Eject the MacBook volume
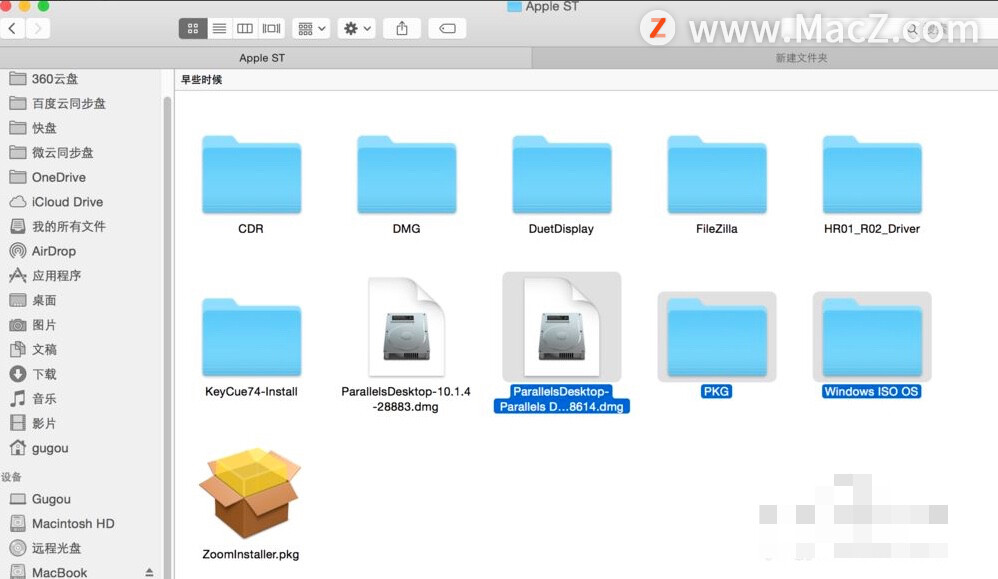The image size is (998, 579). [x=149, y=573]
